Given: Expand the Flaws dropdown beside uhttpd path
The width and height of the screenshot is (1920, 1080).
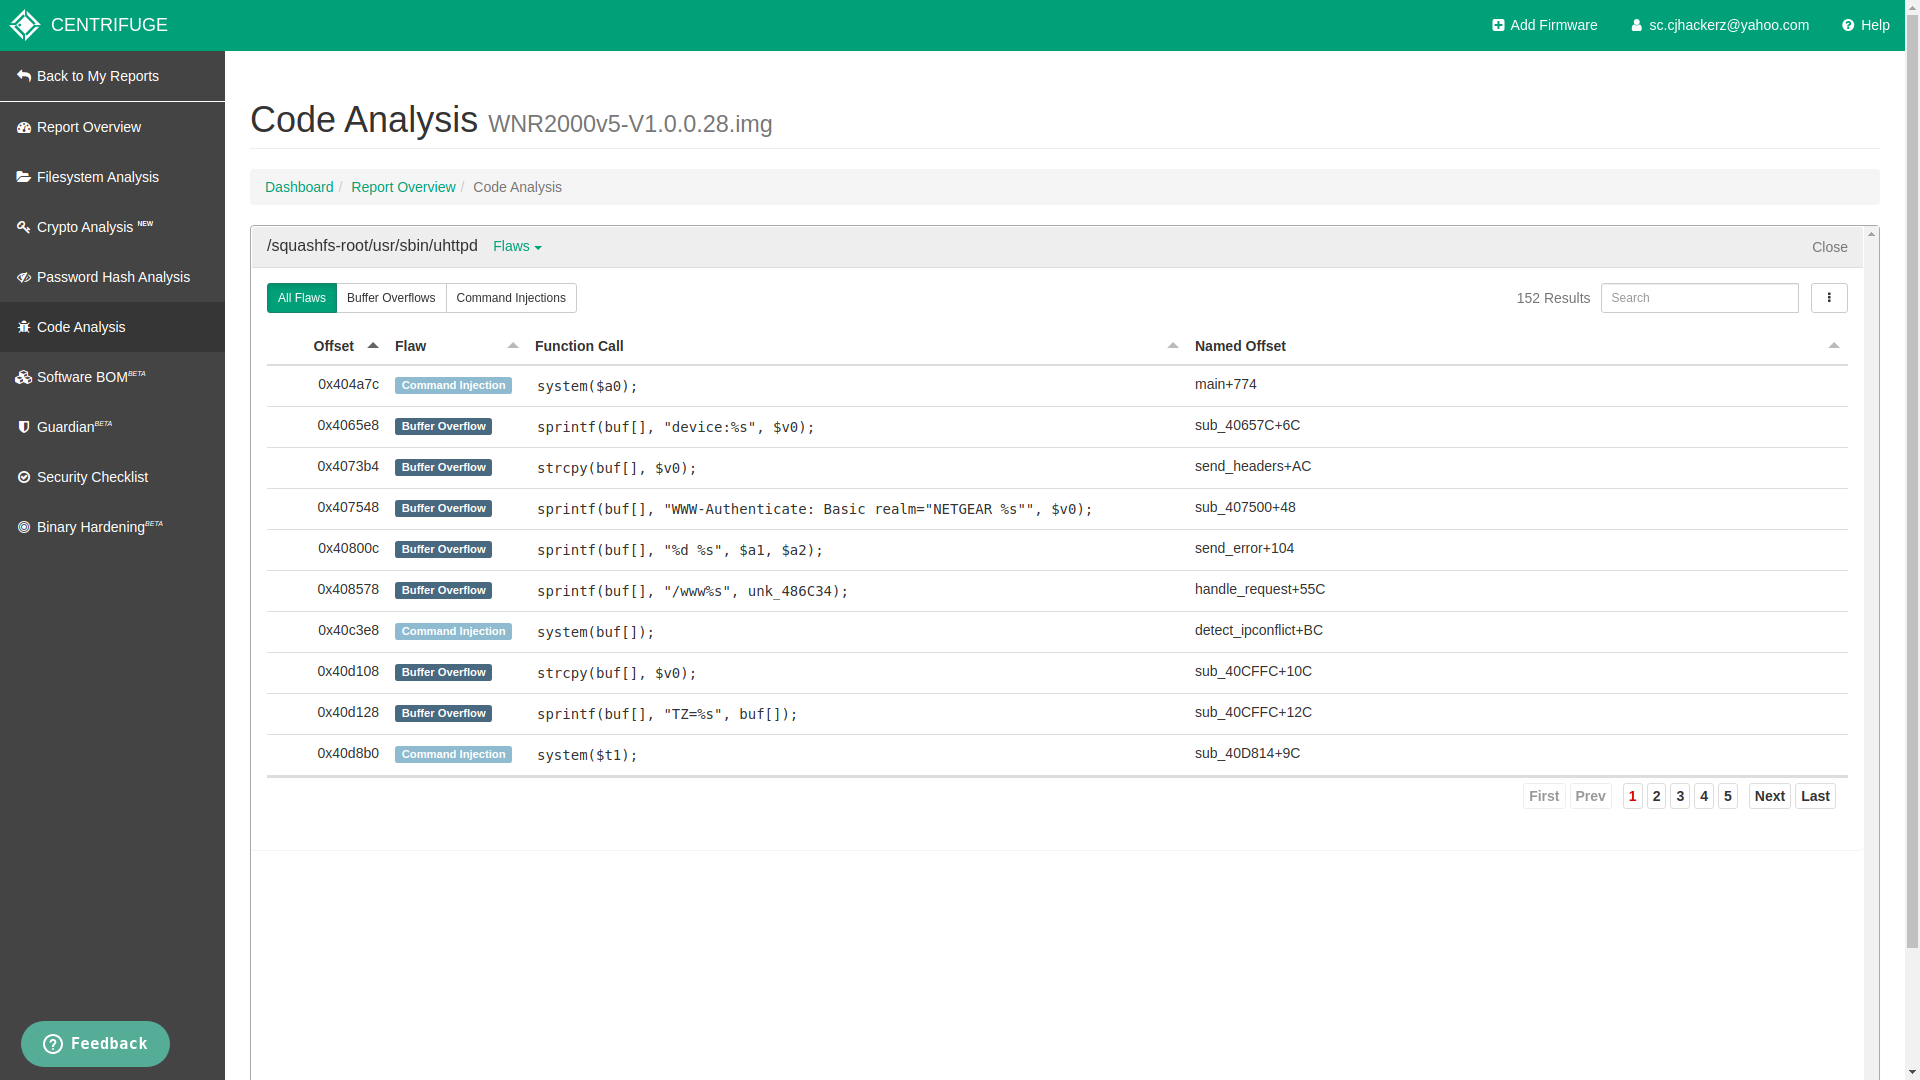Looking at the screenshot, I should [517, 246].
